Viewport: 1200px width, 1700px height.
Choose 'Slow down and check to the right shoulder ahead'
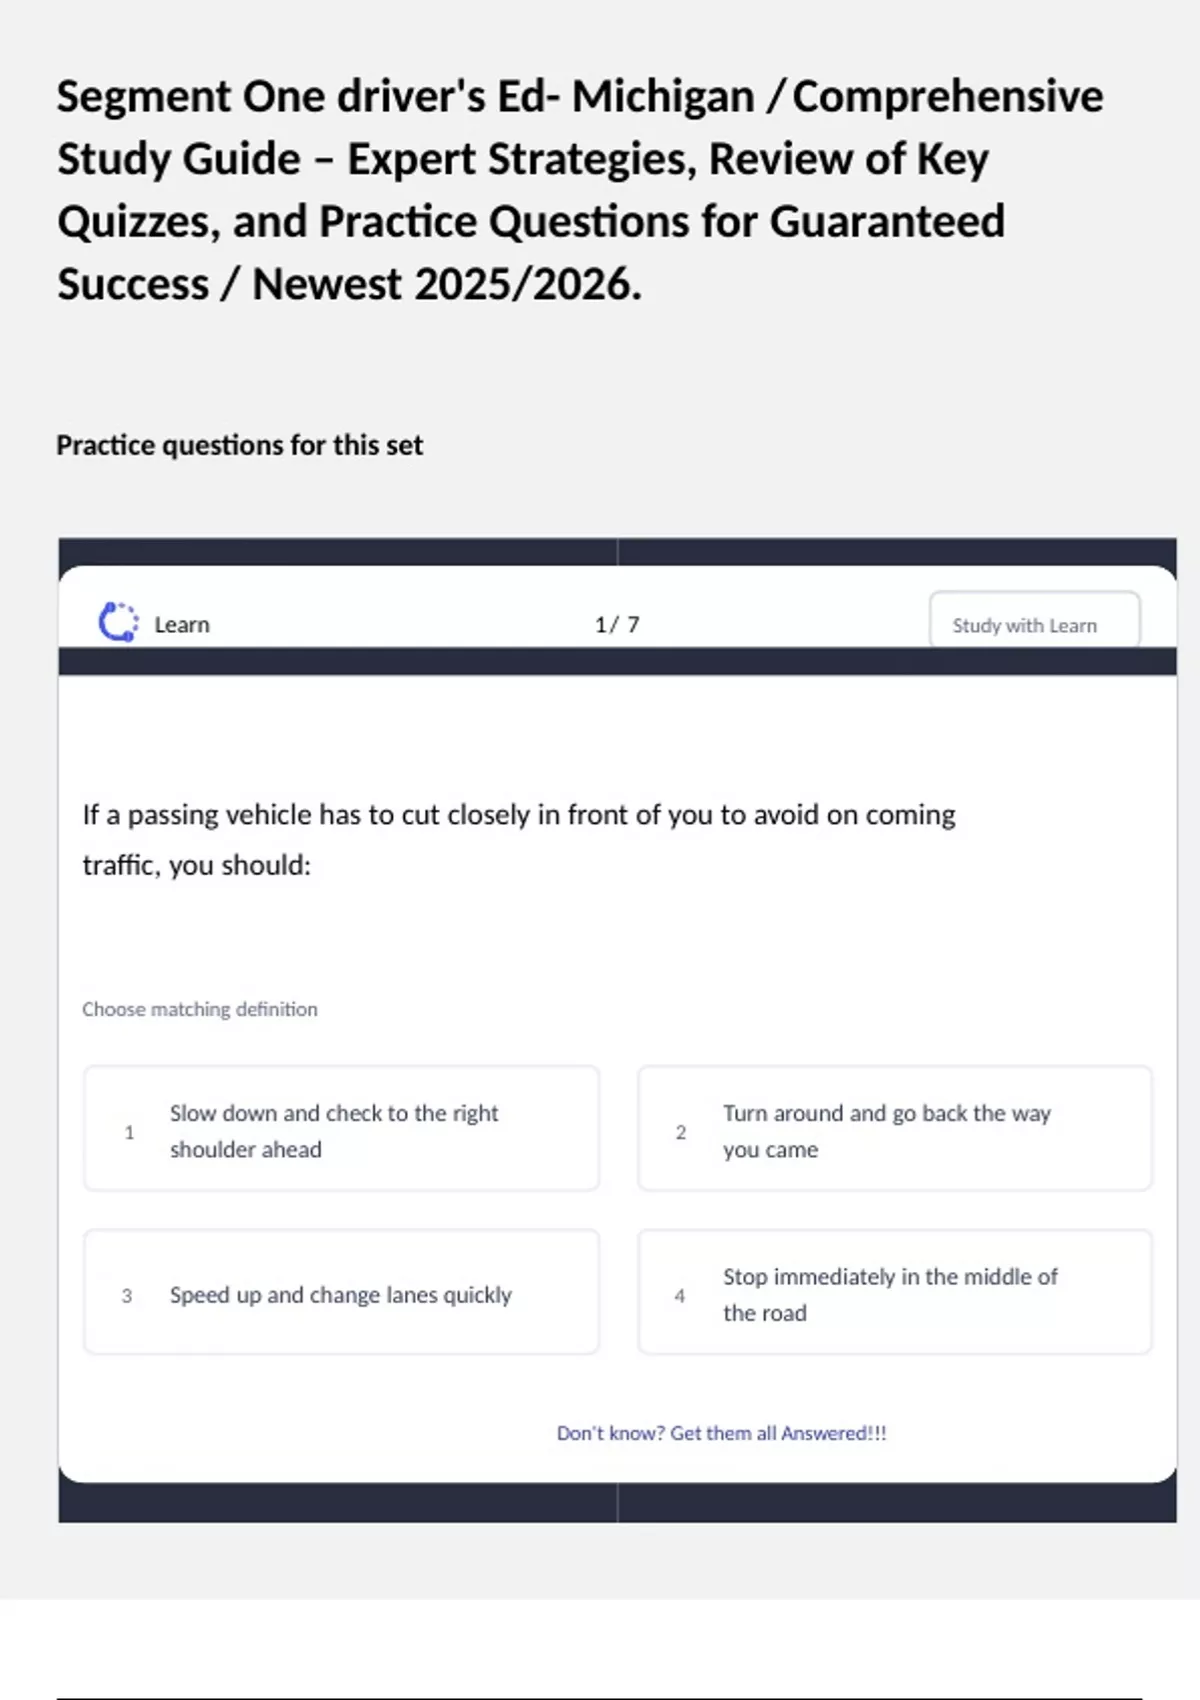[341, 1129]
